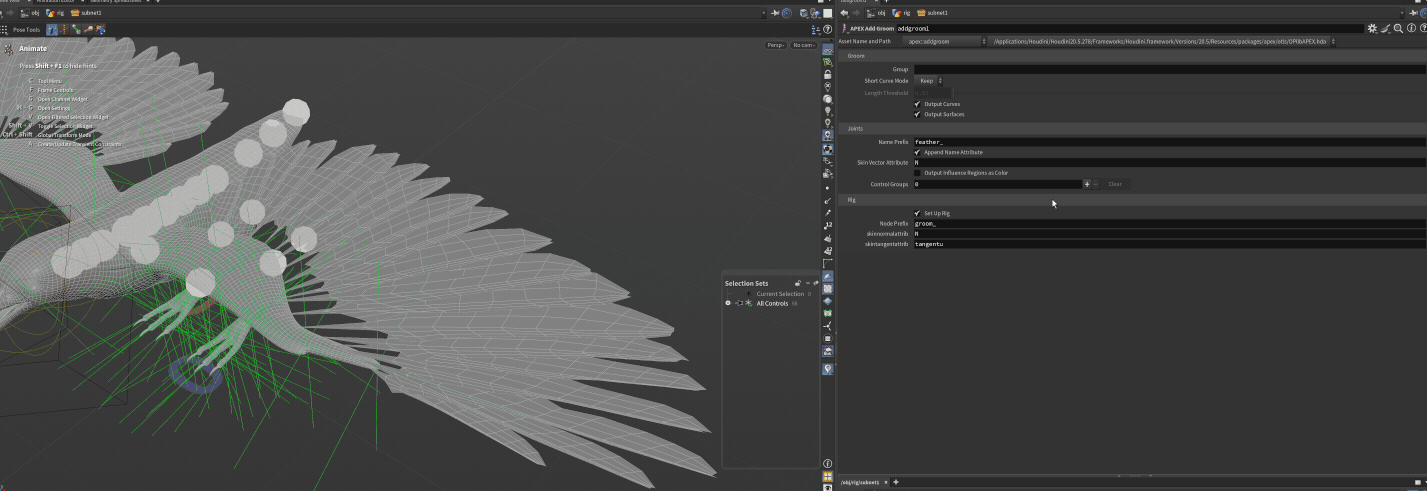Select All Controls in Selection Sets
This screenshot has width=1427, height=491.
coord(772,303)
